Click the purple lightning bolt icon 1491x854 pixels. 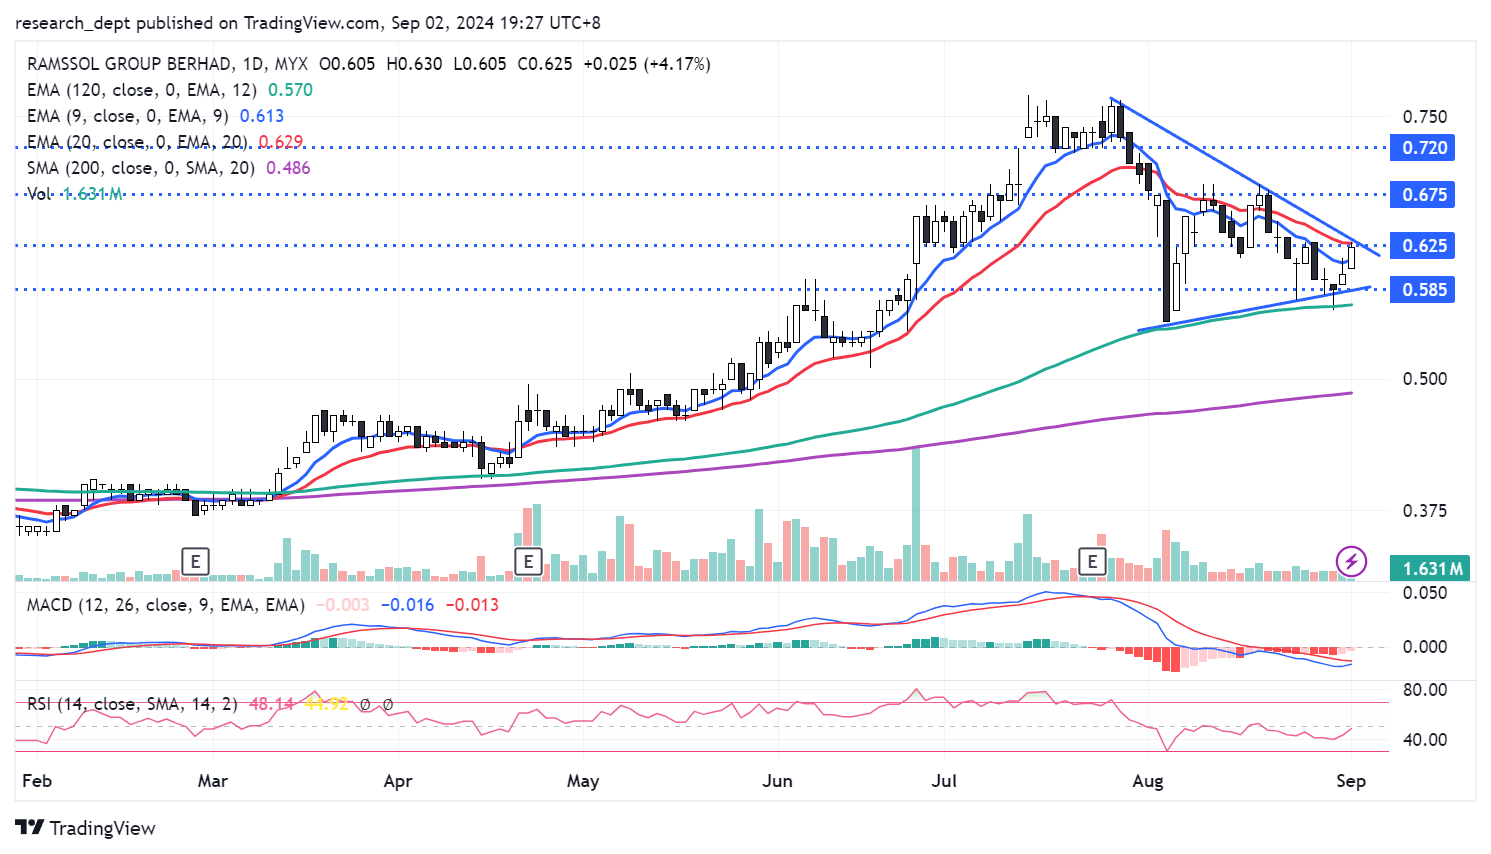click(x=1351, y=561)
